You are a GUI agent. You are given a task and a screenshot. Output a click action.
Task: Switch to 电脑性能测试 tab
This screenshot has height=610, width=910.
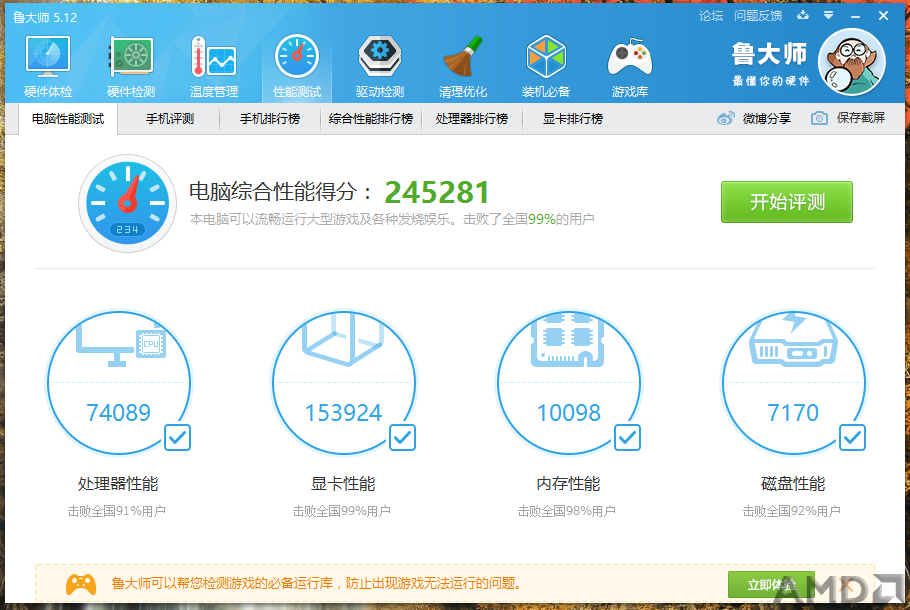pyautogui.click(x=68, y=119)
